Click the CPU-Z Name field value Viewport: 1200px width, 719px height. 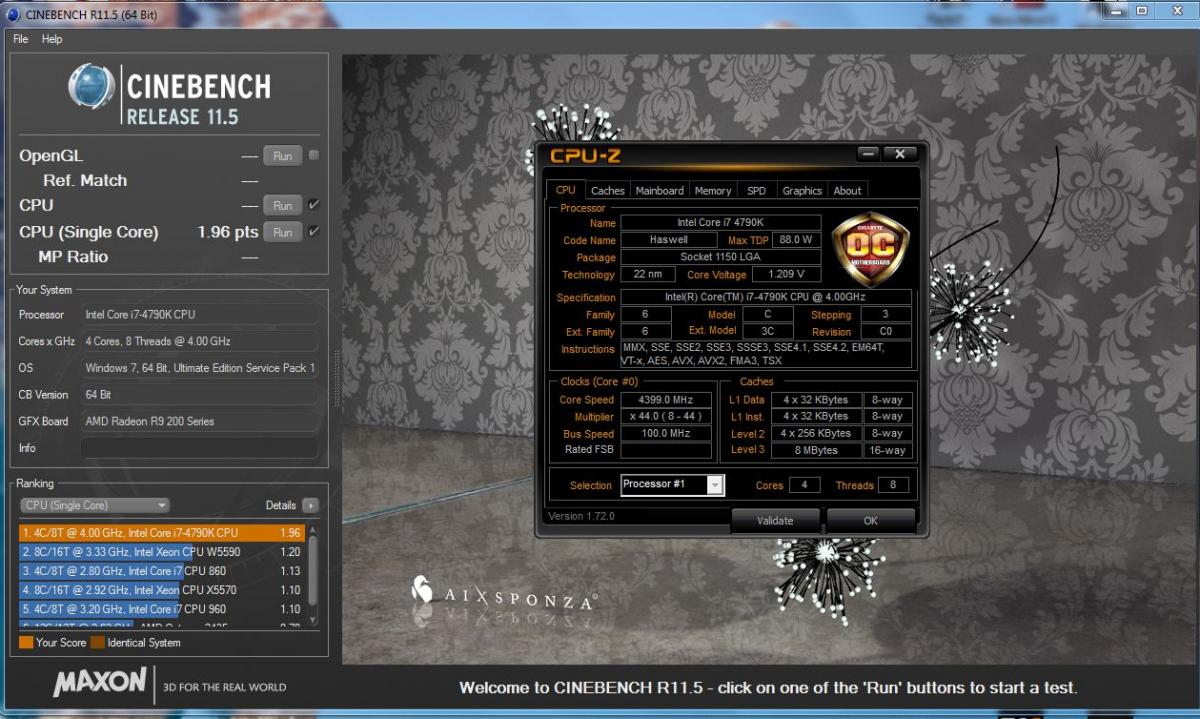(x=721, y=222)
